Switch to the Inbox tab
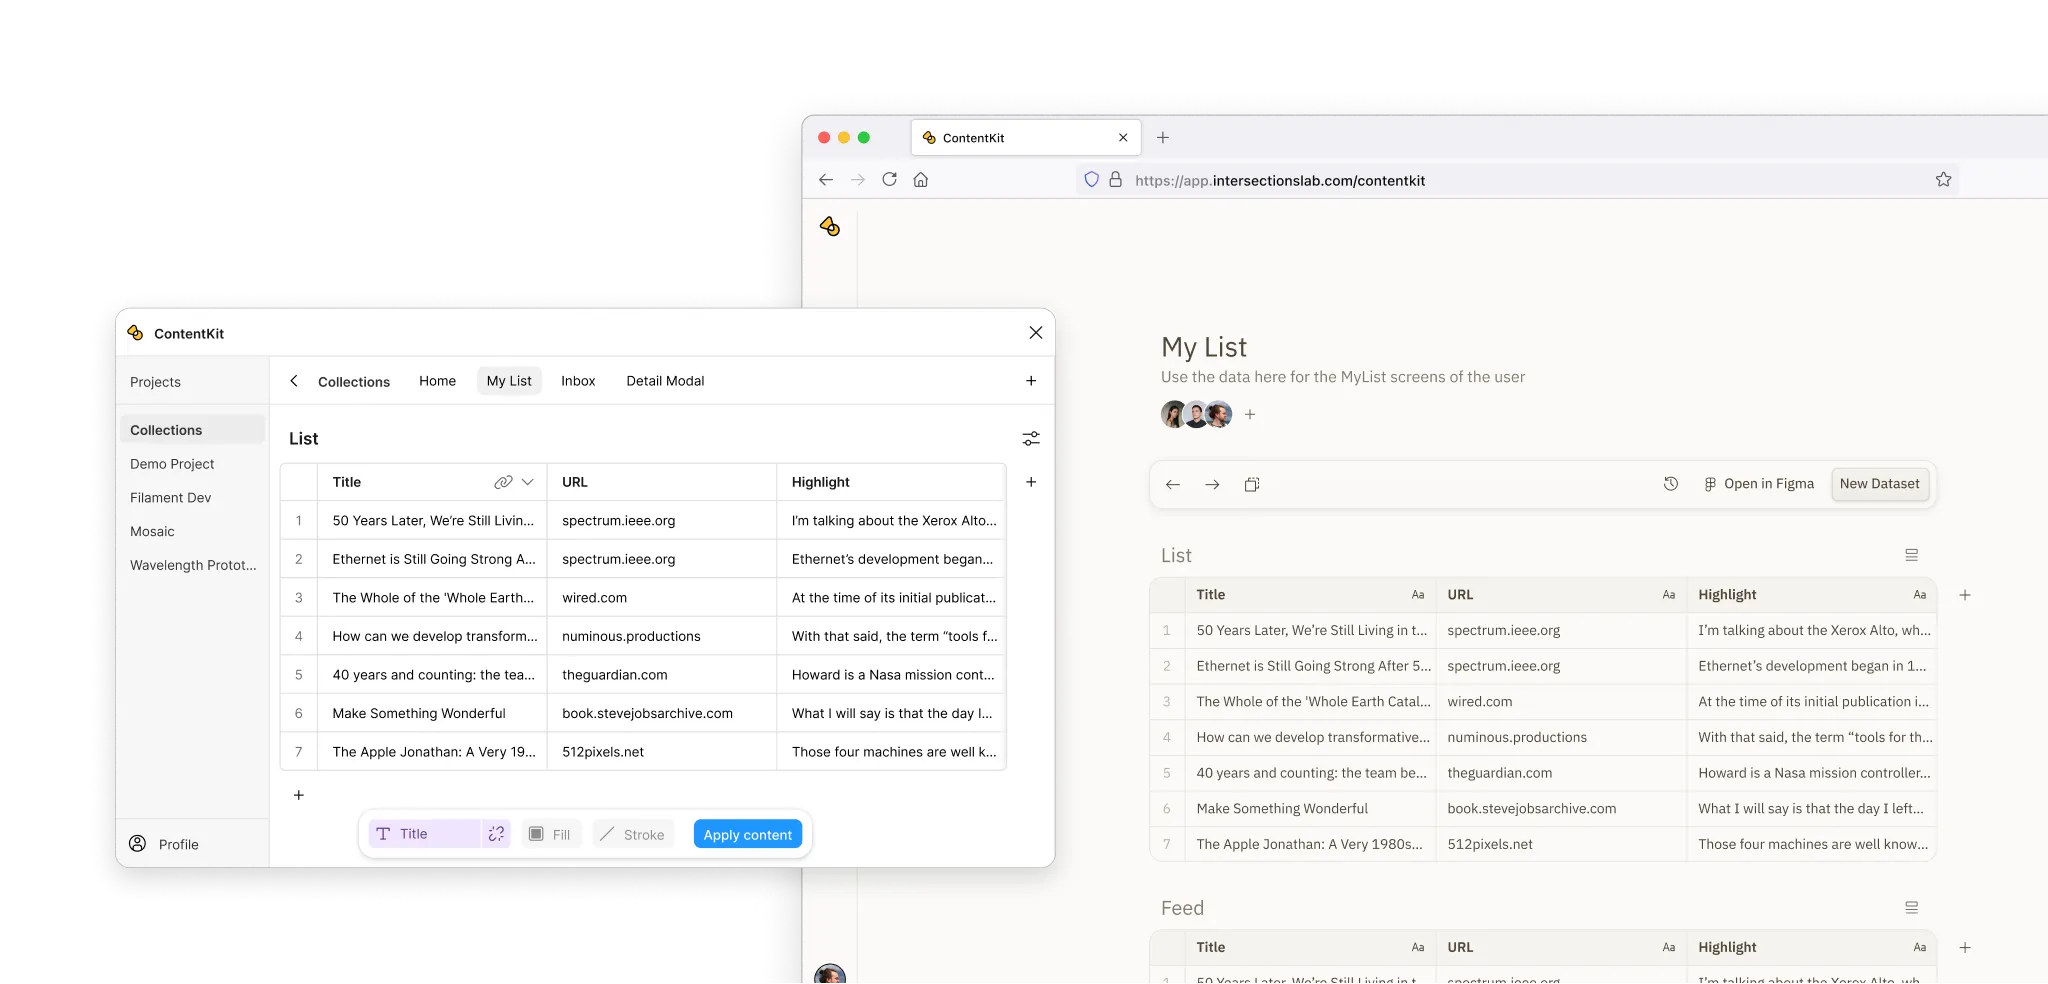This screenshot has width=2048, height=984. tap(578, 381)
